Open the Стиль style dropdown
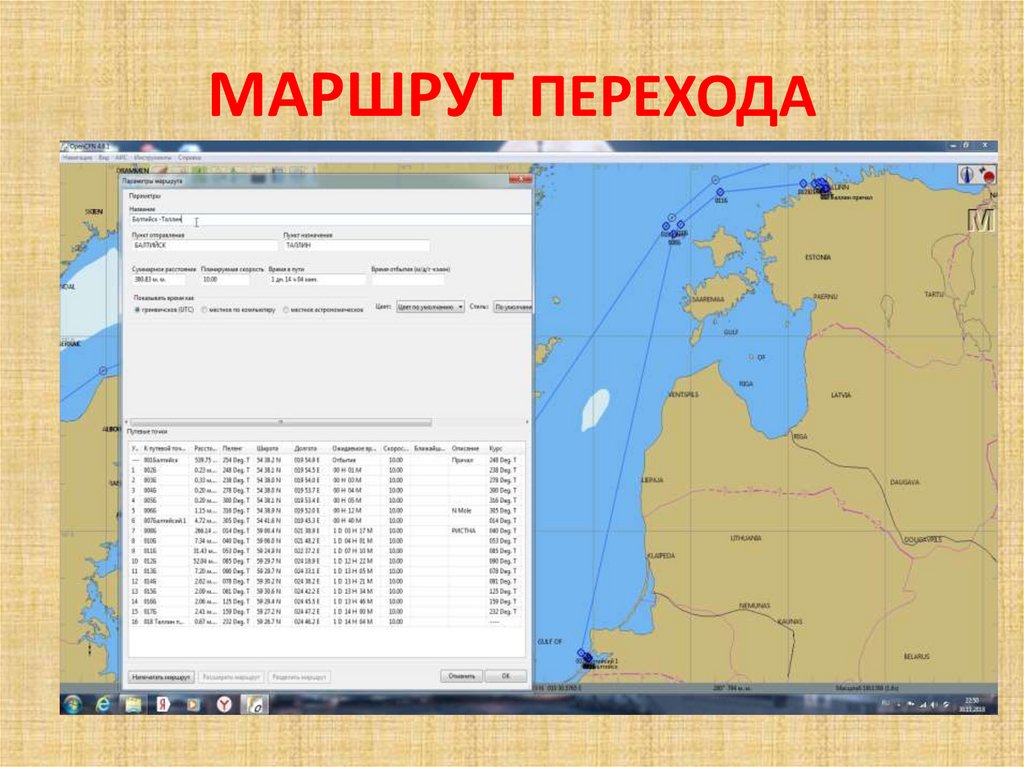Viewport: 1024px width, 767px height. (x=513, y=307)
